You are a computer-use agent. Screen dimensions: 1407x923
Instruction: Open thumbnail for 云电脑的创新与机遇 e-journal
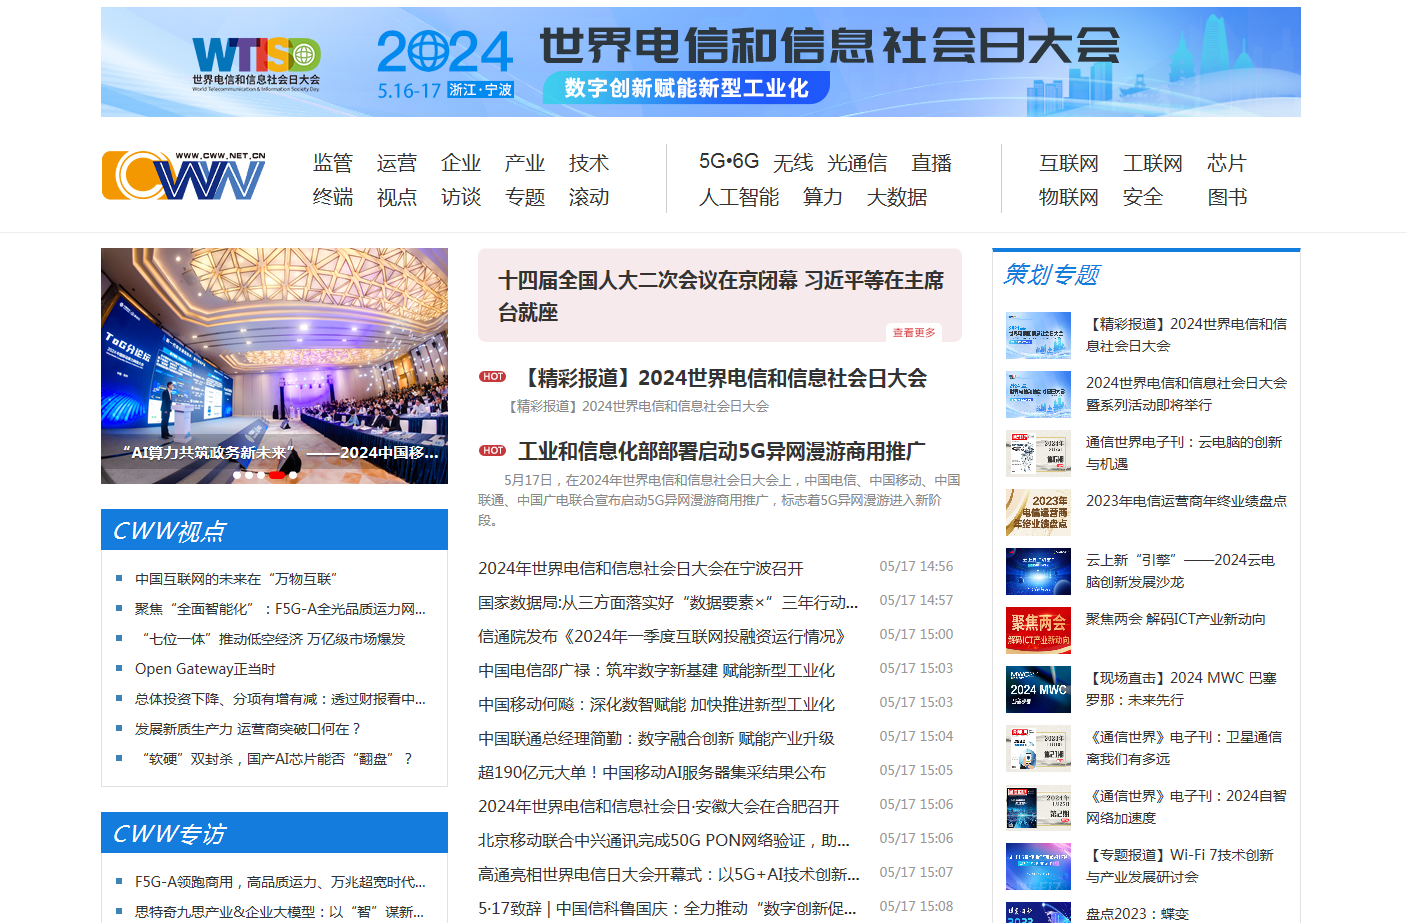[1038, 453]
